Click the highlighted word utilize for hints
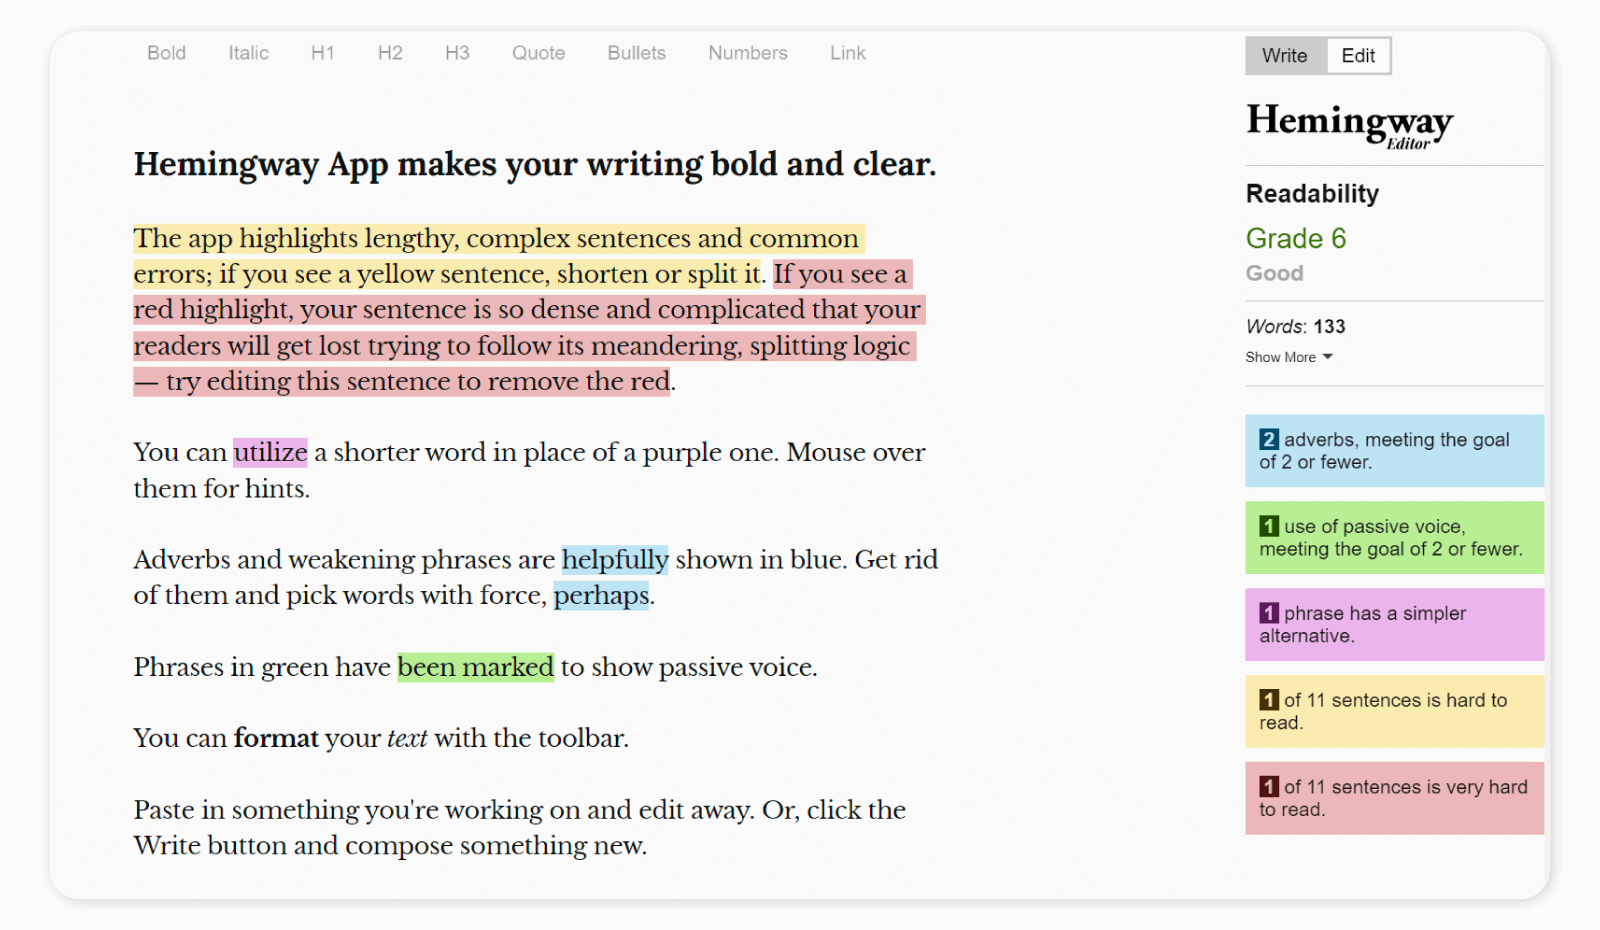This screenshot has width=1600, height=930. click(x=270, y=452)
